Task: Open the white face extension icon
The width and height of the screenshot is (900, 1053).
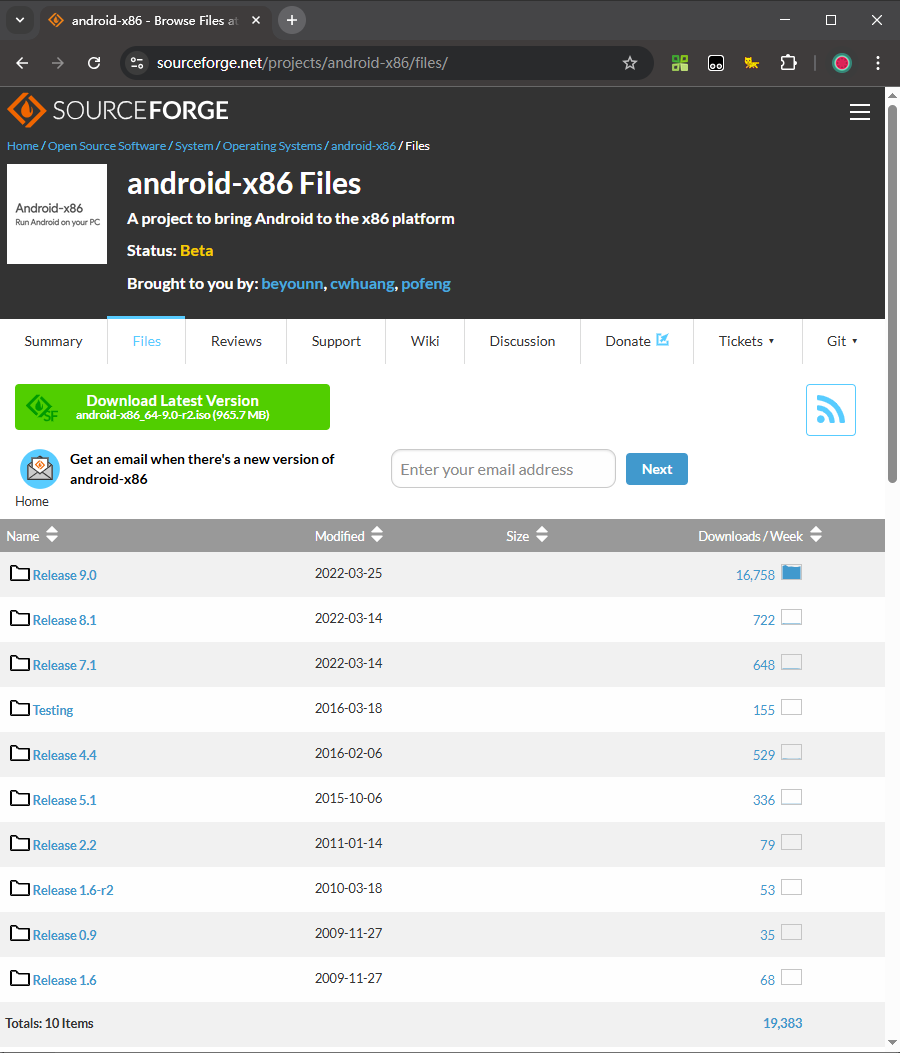Action: (716, 63)
